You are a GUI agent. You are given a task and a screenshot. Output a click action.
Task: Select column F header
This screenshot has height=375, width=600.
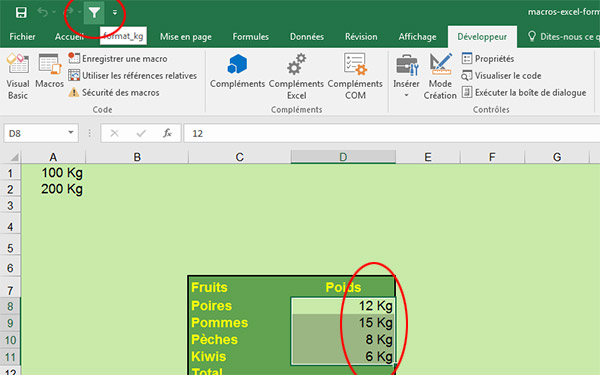[492, 157]
